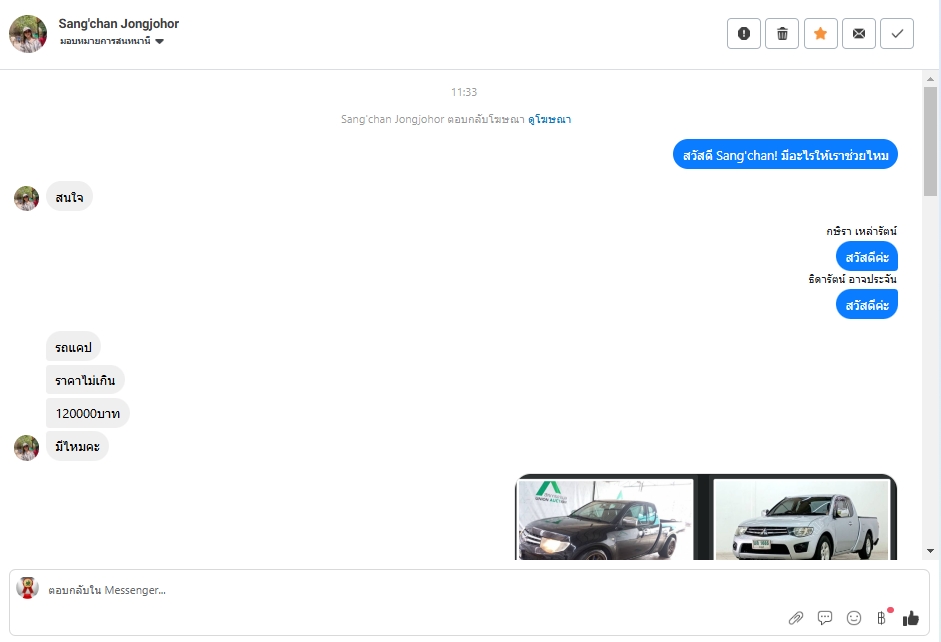Viewport: 941px width, 642px height.
Task: Mark conversation as spam with exclamation icon
Action: [x=744, y=34]
